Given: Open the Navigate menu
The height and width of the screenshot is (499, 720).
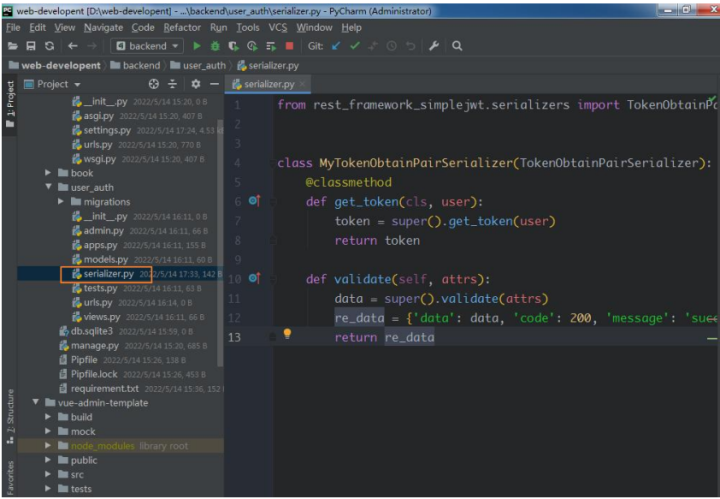Looking at the screenshot, I should pos(103,28).
